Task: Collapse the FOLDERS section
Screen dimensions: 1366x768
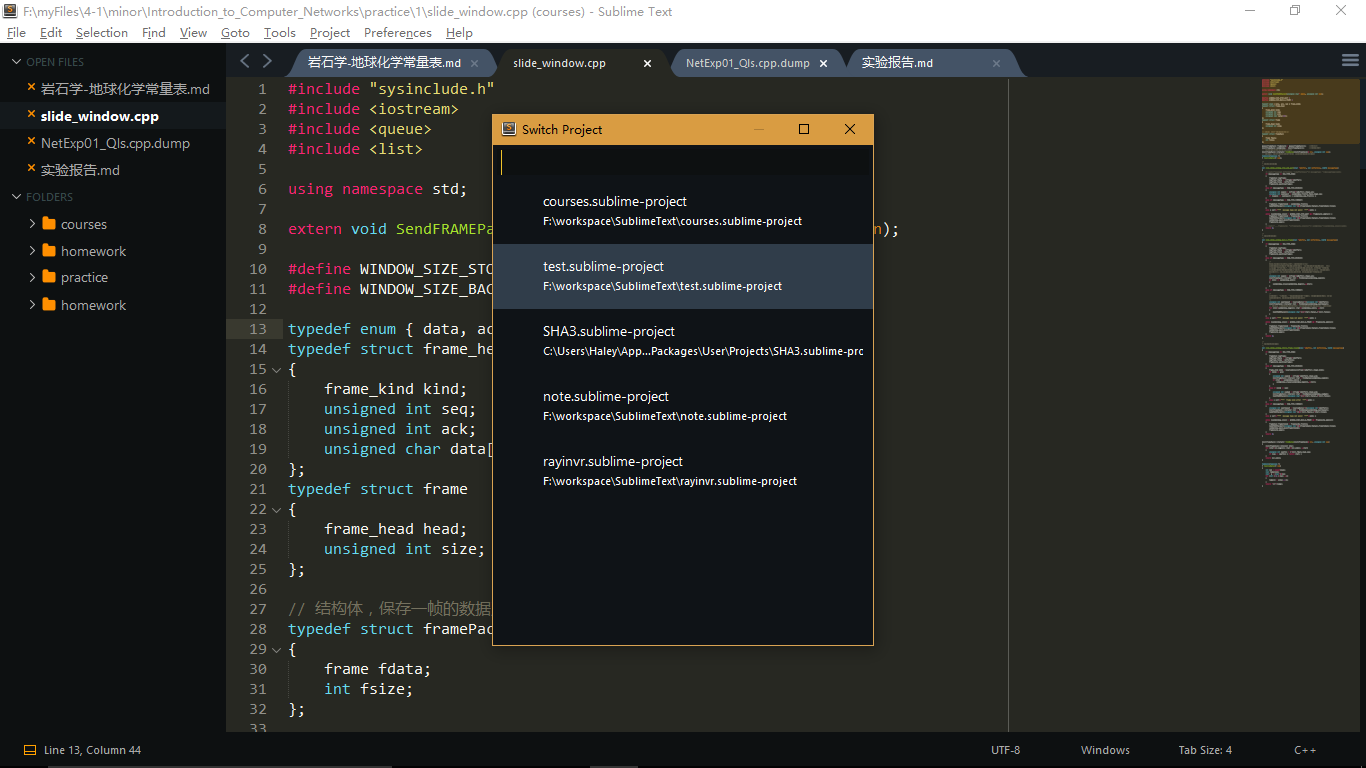Action: pos(16,197)
